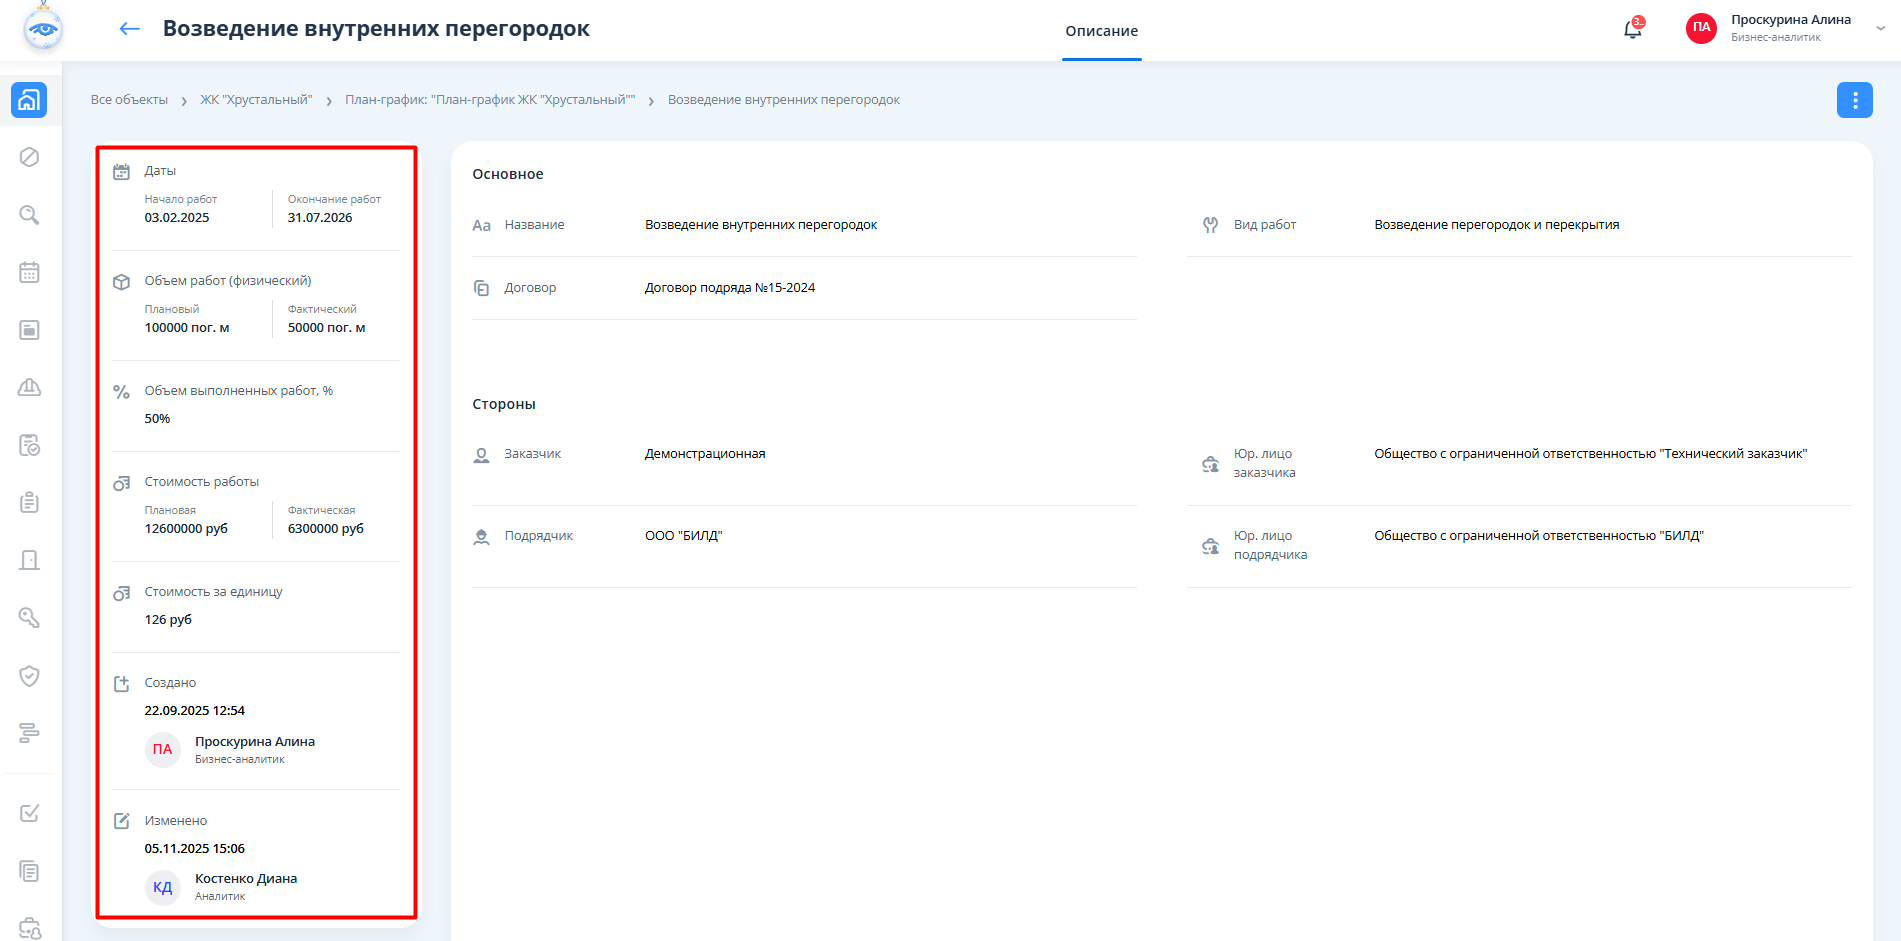
Task: Open the three-dot actions menu
Action: pos(1854,100)
